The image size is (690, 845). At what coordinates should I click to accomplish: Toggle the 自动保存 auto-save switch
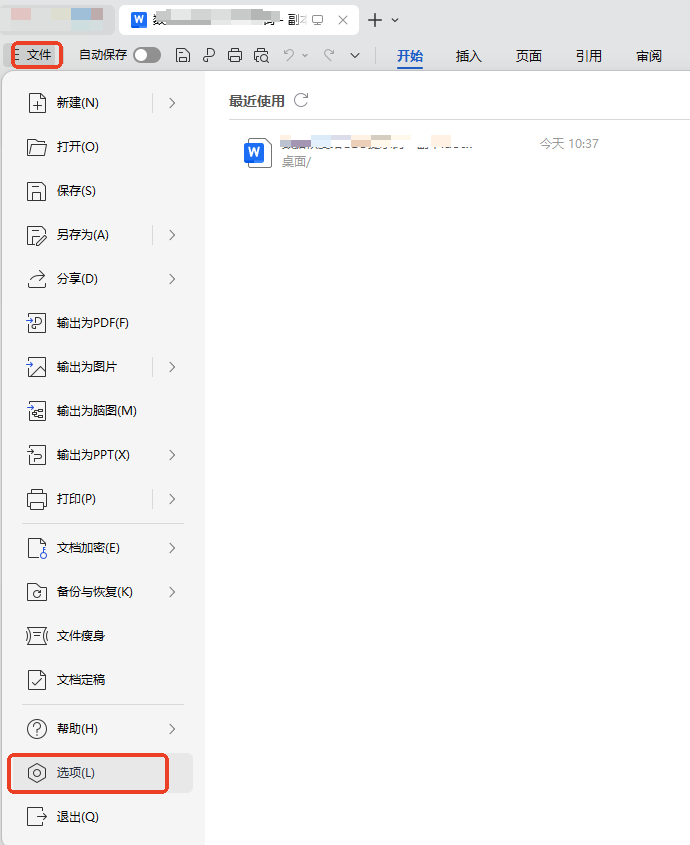(147, 55)
